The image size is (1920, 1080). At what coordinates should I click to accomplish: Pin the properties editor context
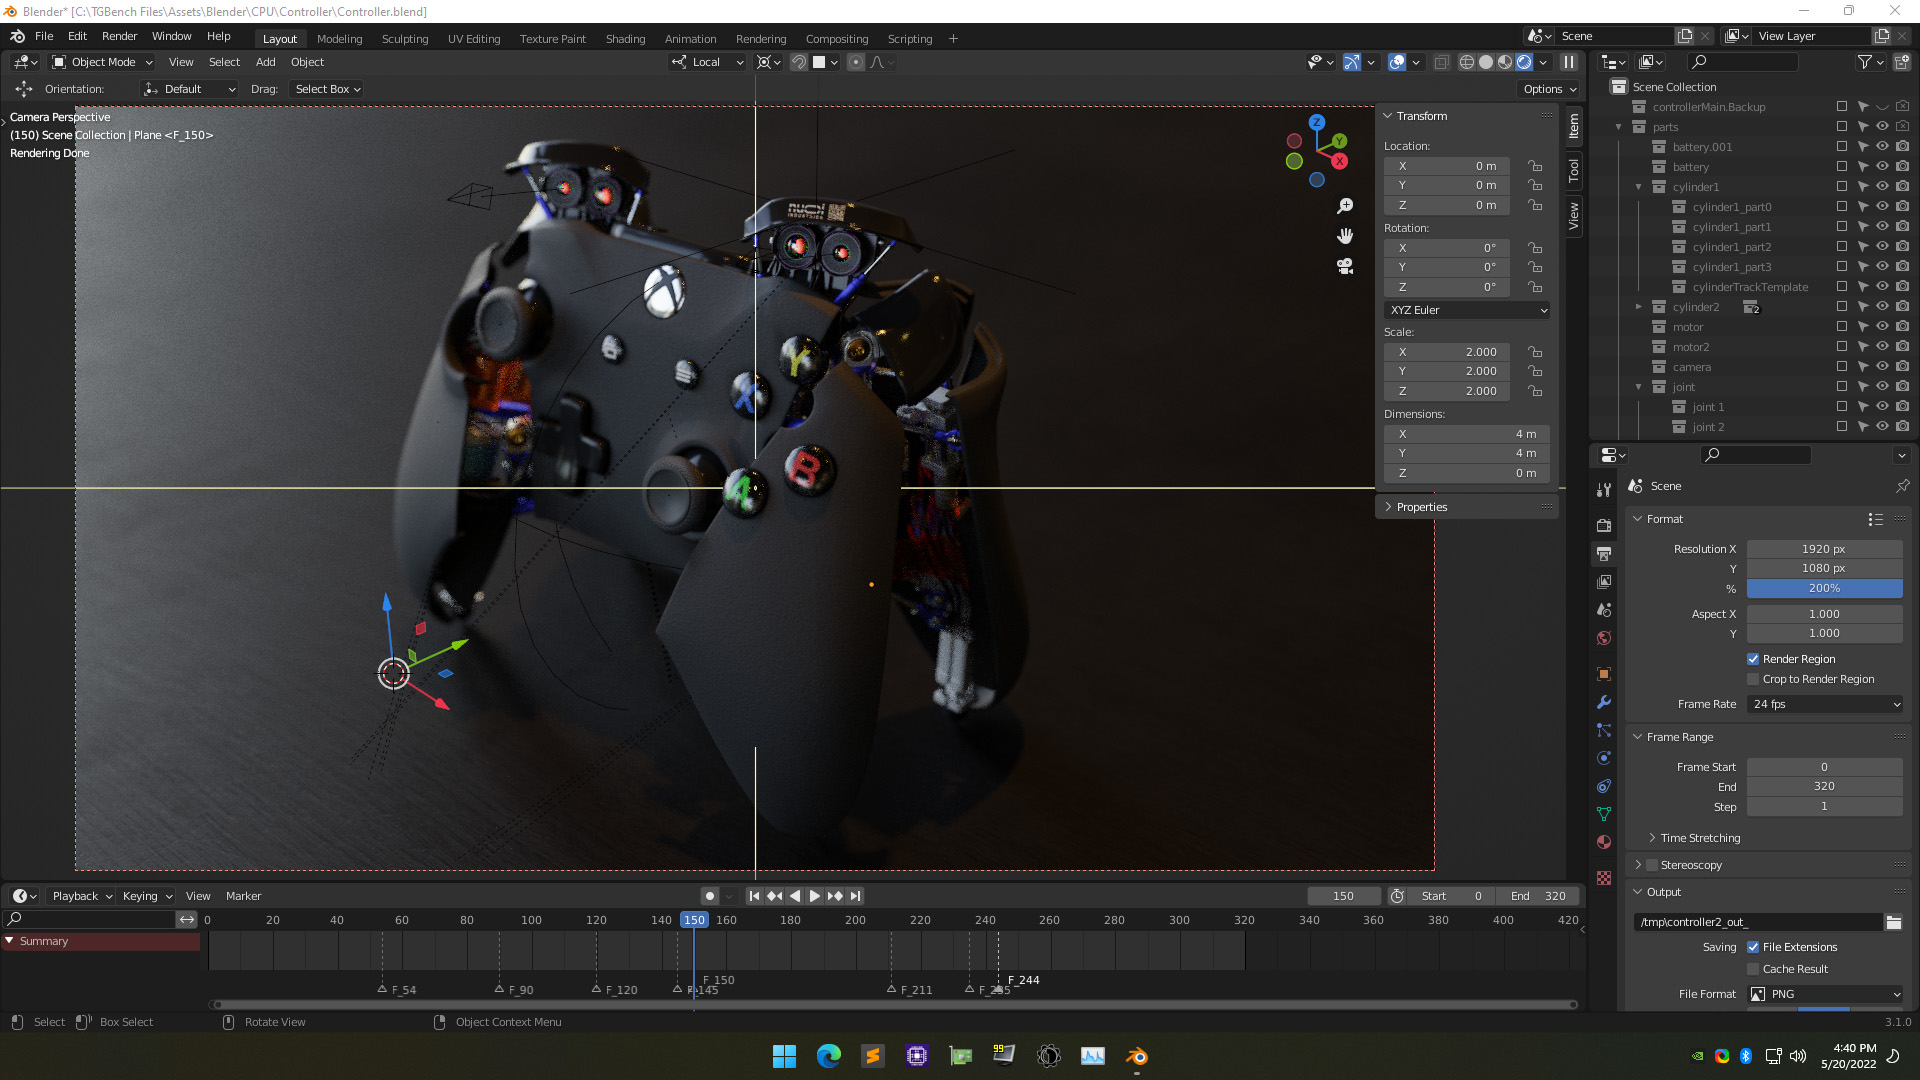[1902, 486]
